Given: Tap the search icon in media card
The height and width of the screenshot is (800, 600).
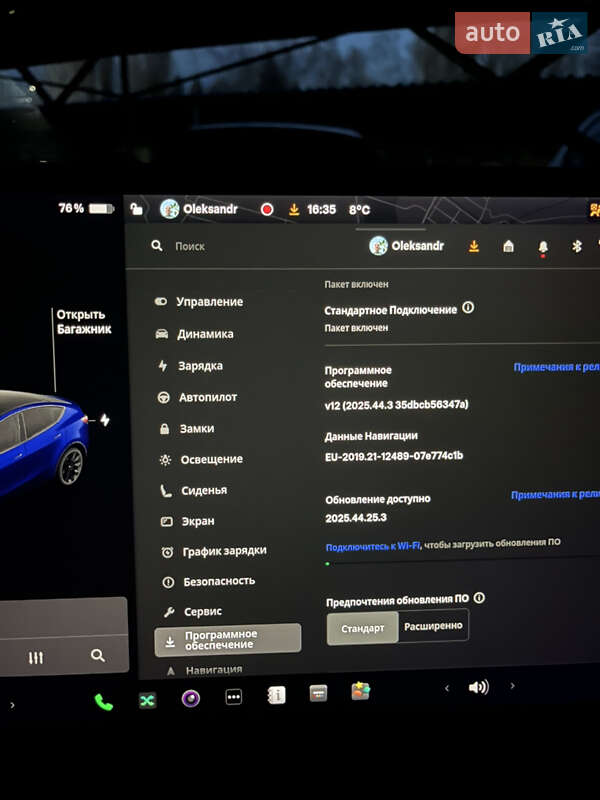Looking at the screenshot, I should [x=97, y=656].
